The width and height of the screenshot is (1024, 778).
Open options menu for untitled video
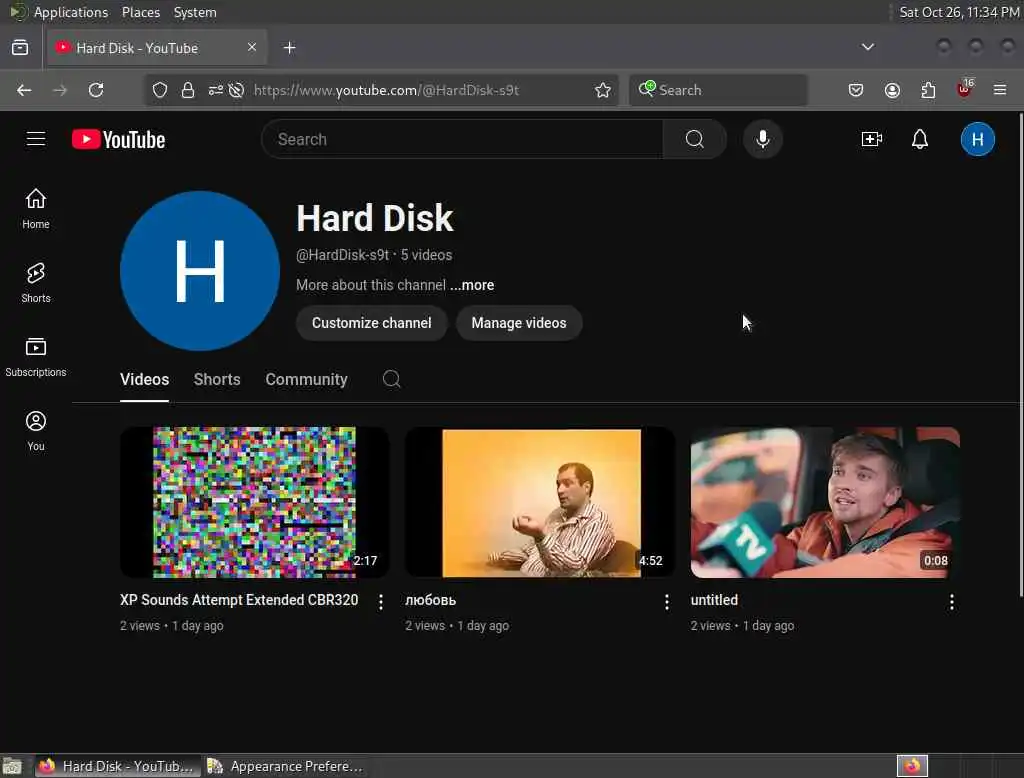click(952, 602)
